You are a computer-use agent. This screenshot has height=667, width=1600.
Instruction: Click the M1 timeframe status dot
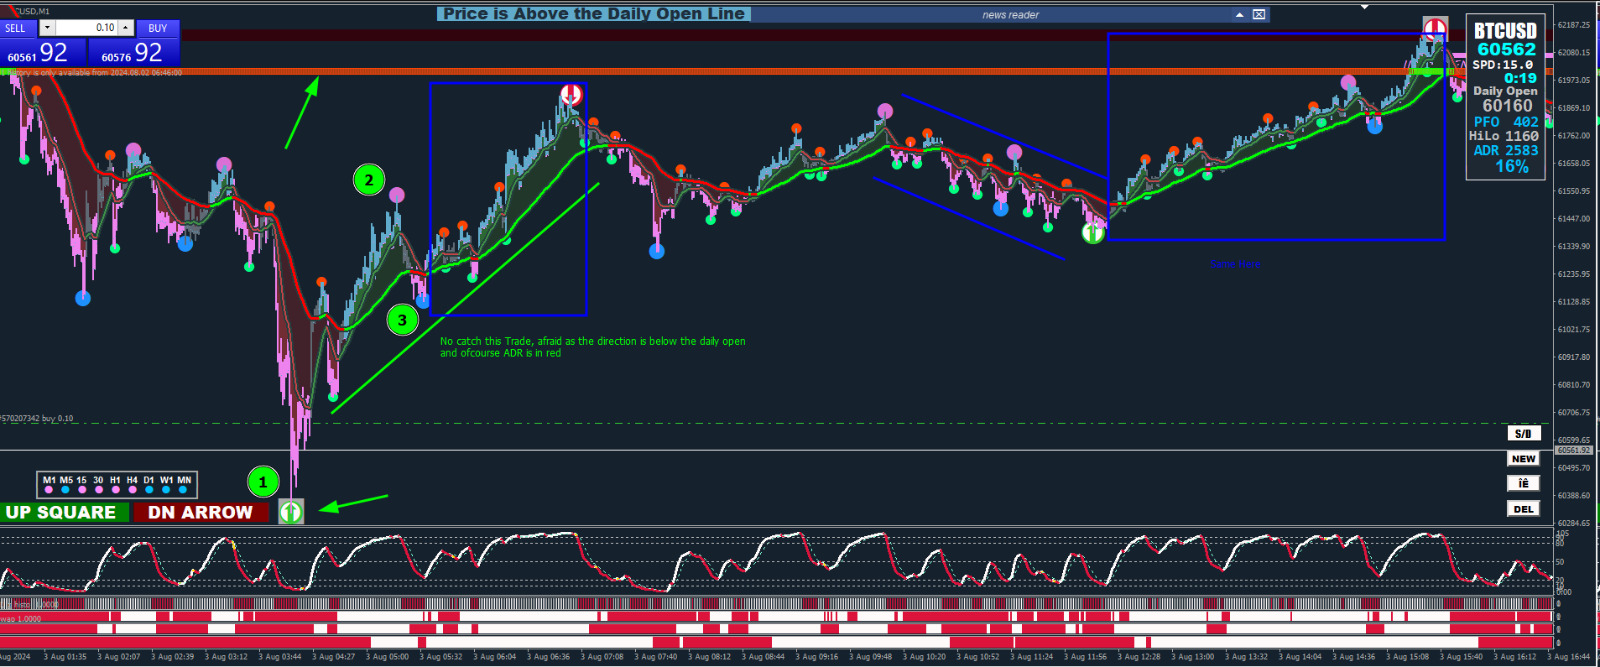pos(48,490)
